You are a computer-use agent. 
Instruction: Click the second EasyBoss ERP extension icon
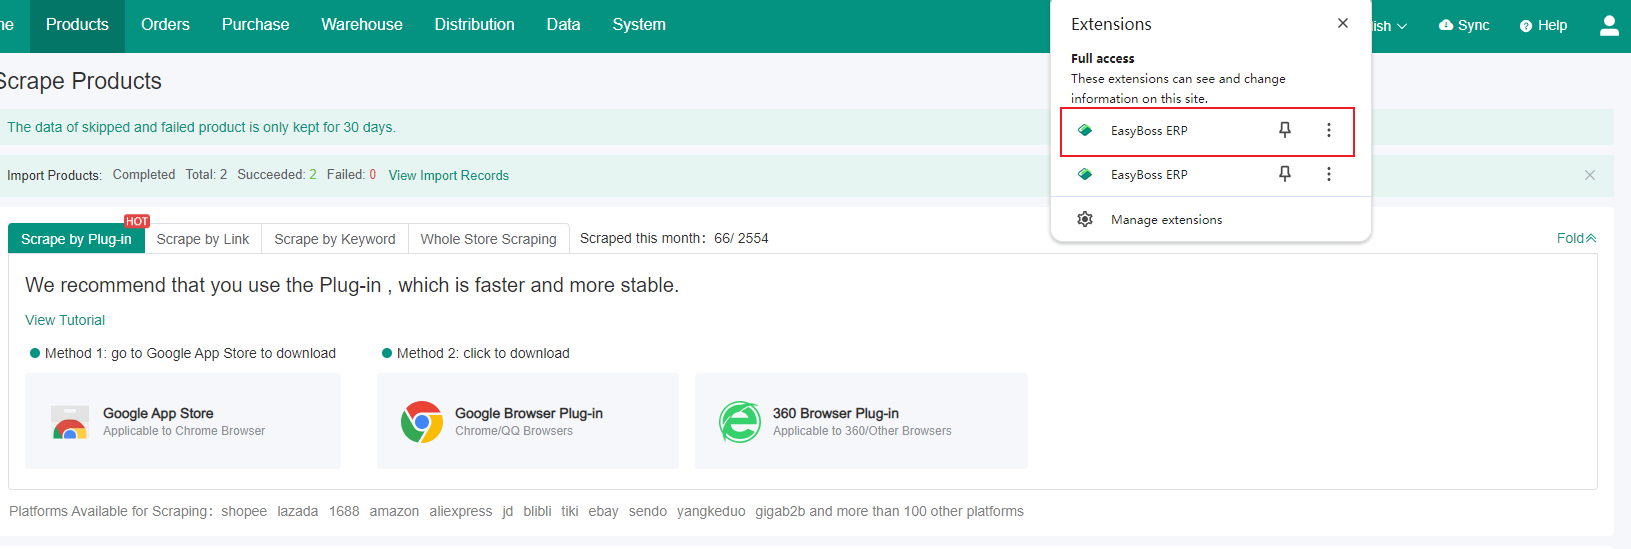tap(1085, 174)
